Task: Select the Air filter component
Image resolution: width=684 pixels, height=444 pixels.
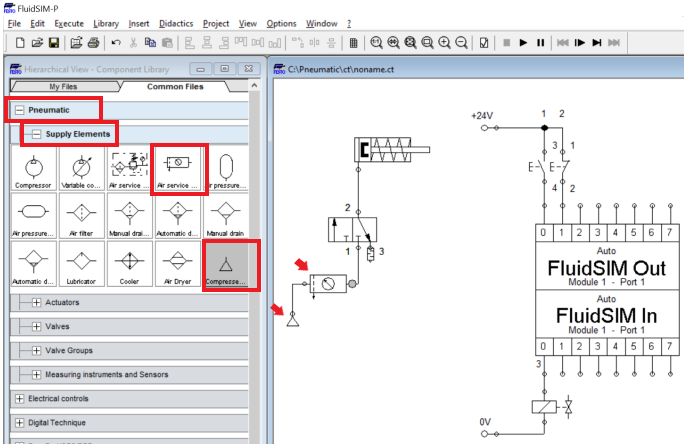Action: point(82,217)
